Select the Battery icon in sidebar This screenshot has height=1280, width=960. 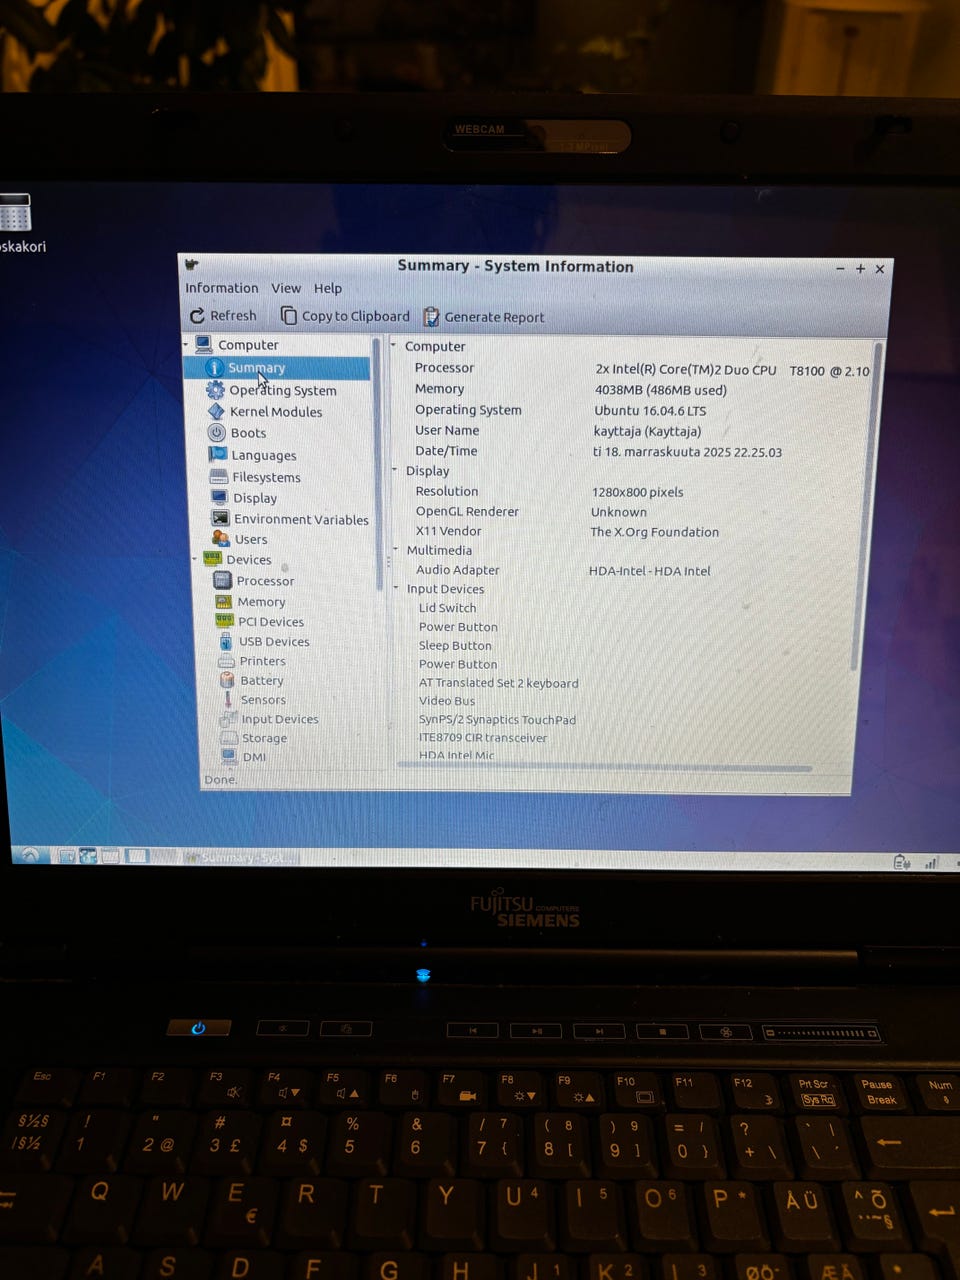point(227,680)
